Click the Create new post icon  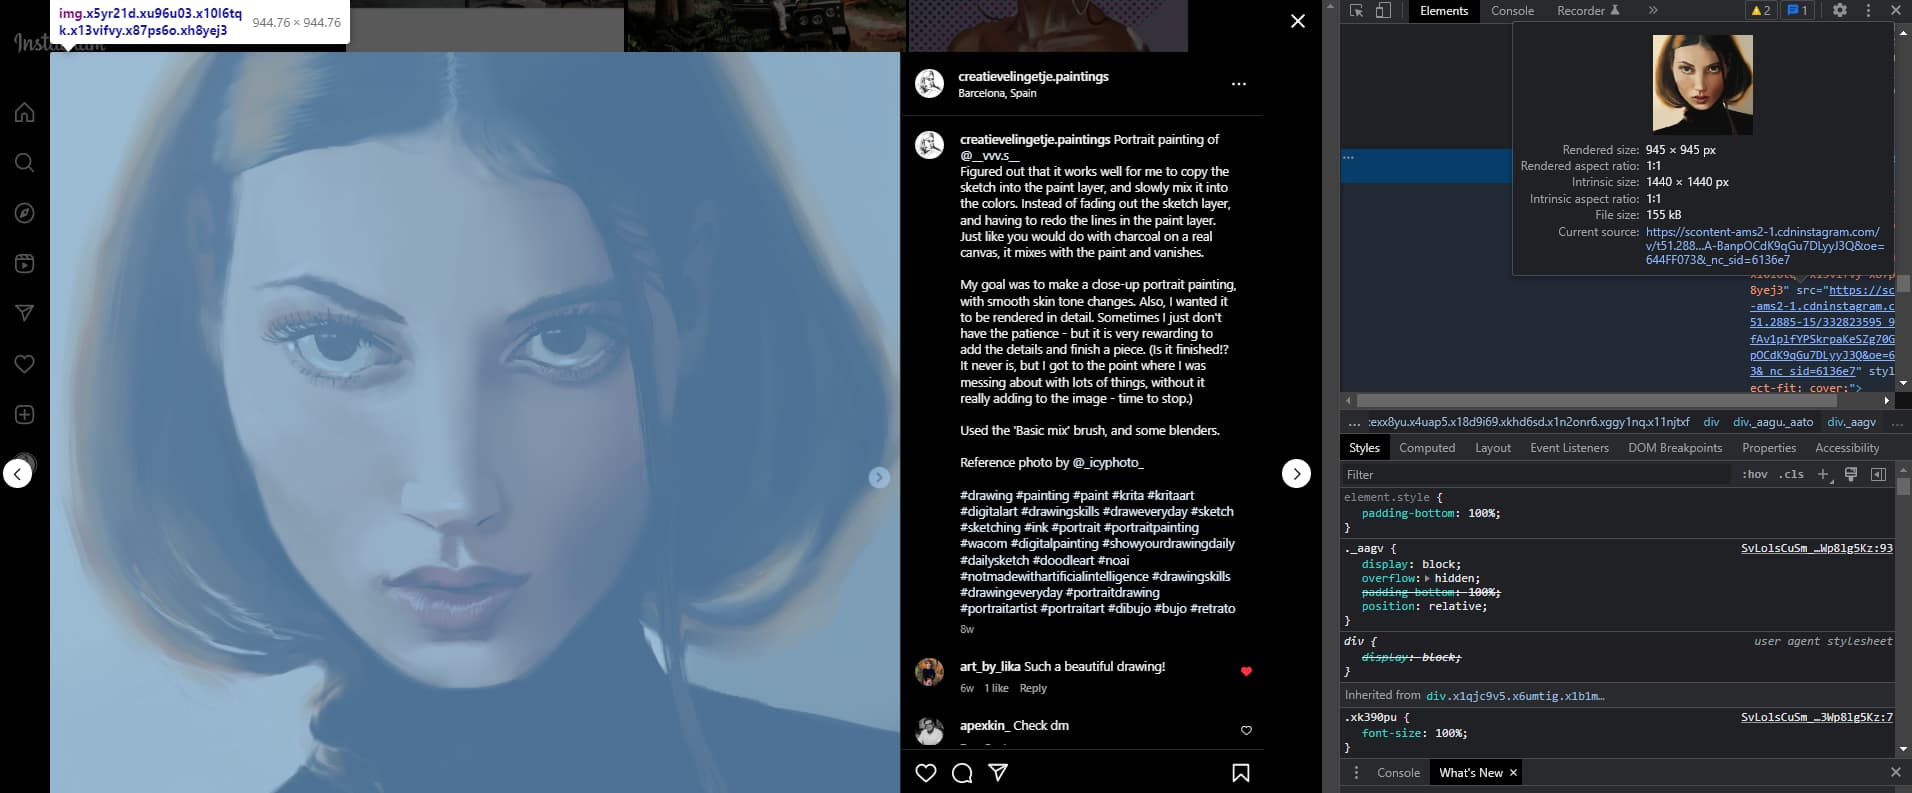pyautogui.click(x=25, y=414)
